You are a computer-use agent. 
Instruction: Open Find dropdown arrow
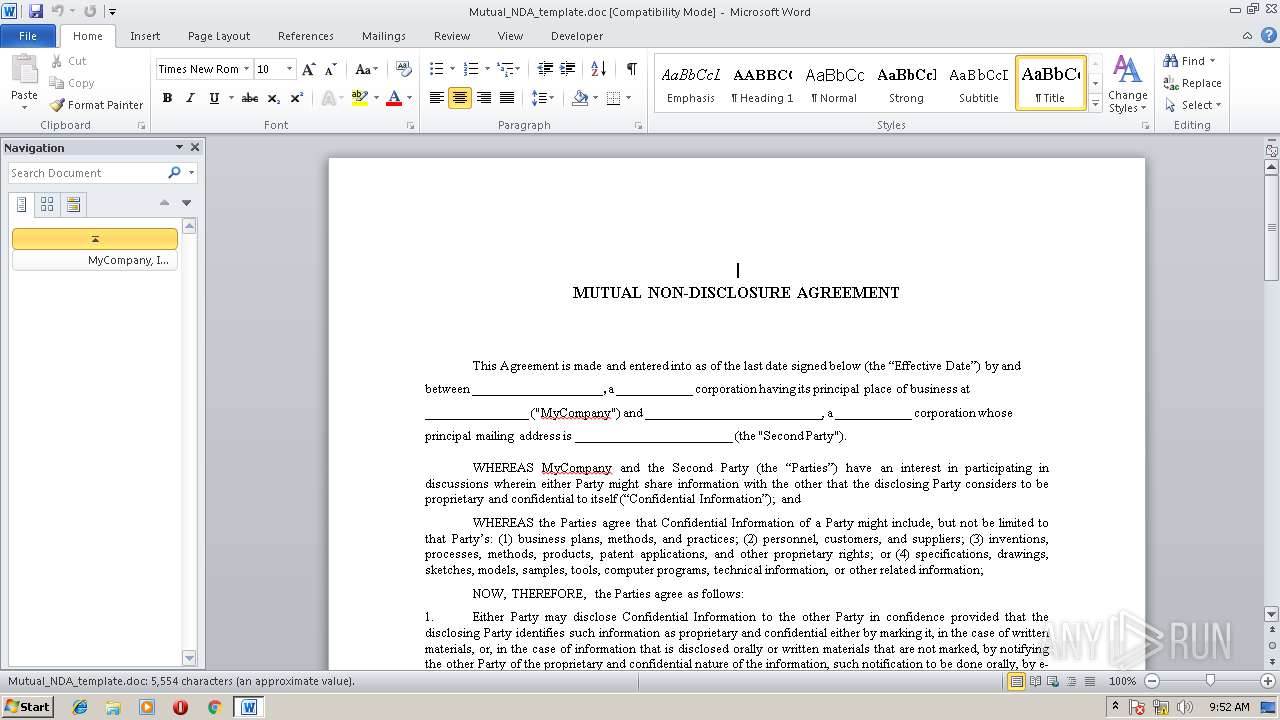click(1213, 61)
